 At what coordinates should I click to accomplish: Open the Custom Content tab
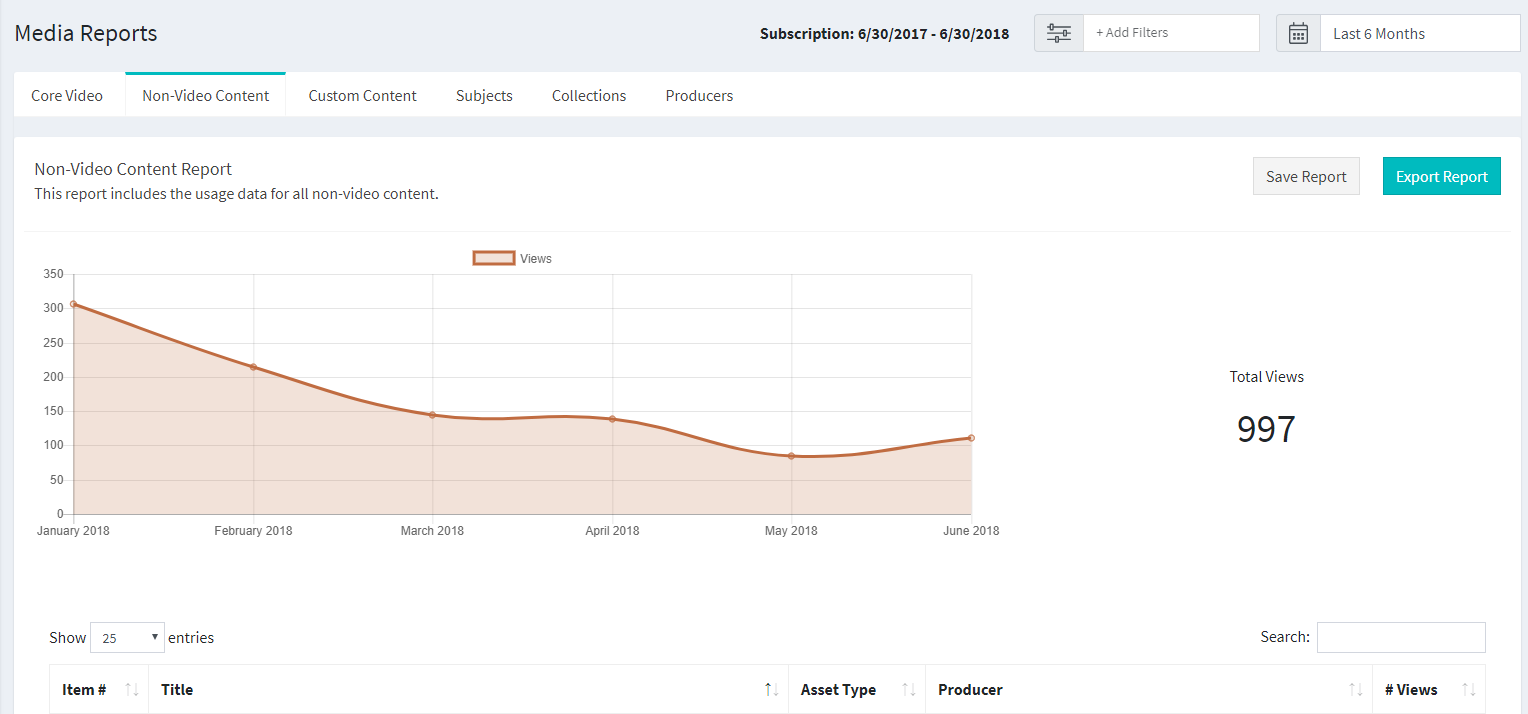[x=363, y=96]
